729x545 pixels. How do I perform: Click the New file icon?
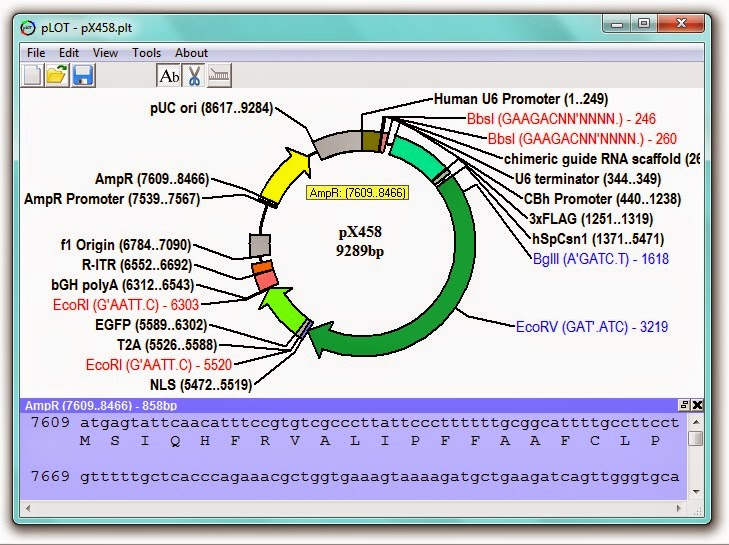pos(32,75)
